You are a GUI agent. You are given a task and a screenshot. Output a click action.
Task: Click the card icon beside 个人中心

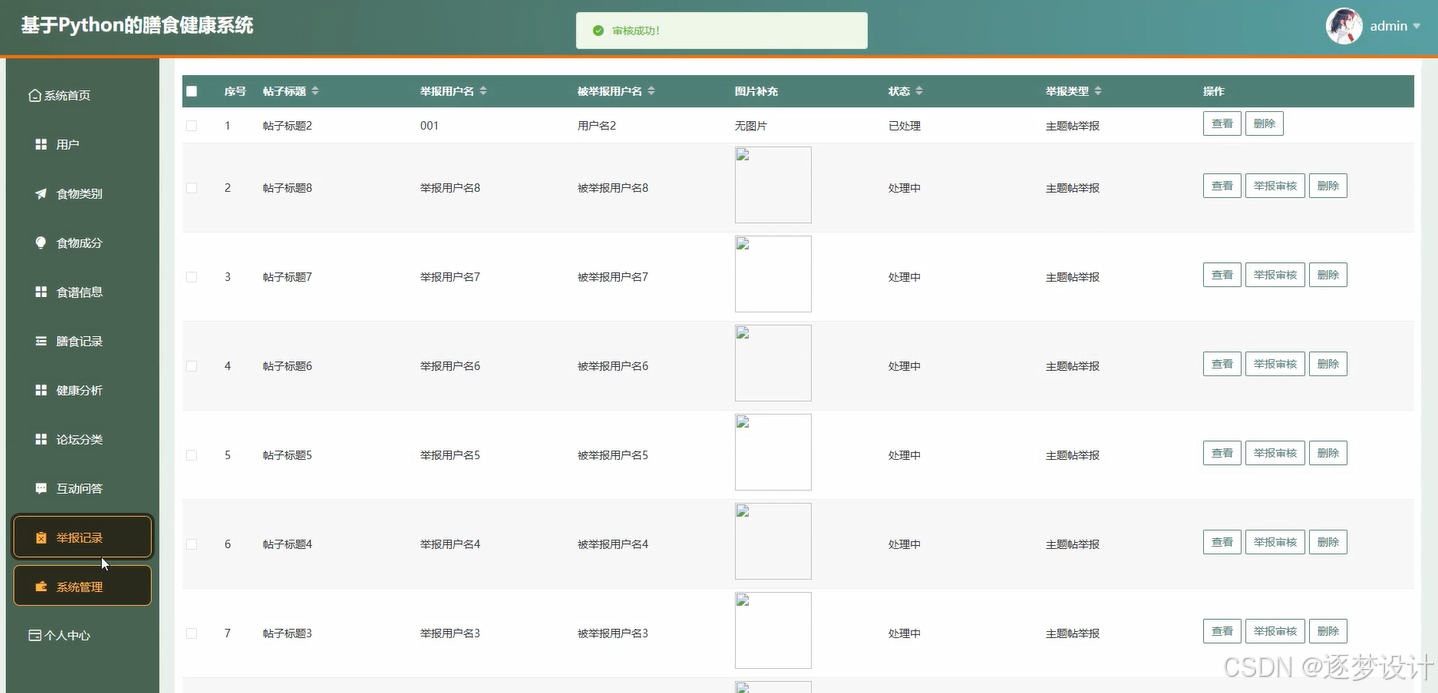[35, 635]
